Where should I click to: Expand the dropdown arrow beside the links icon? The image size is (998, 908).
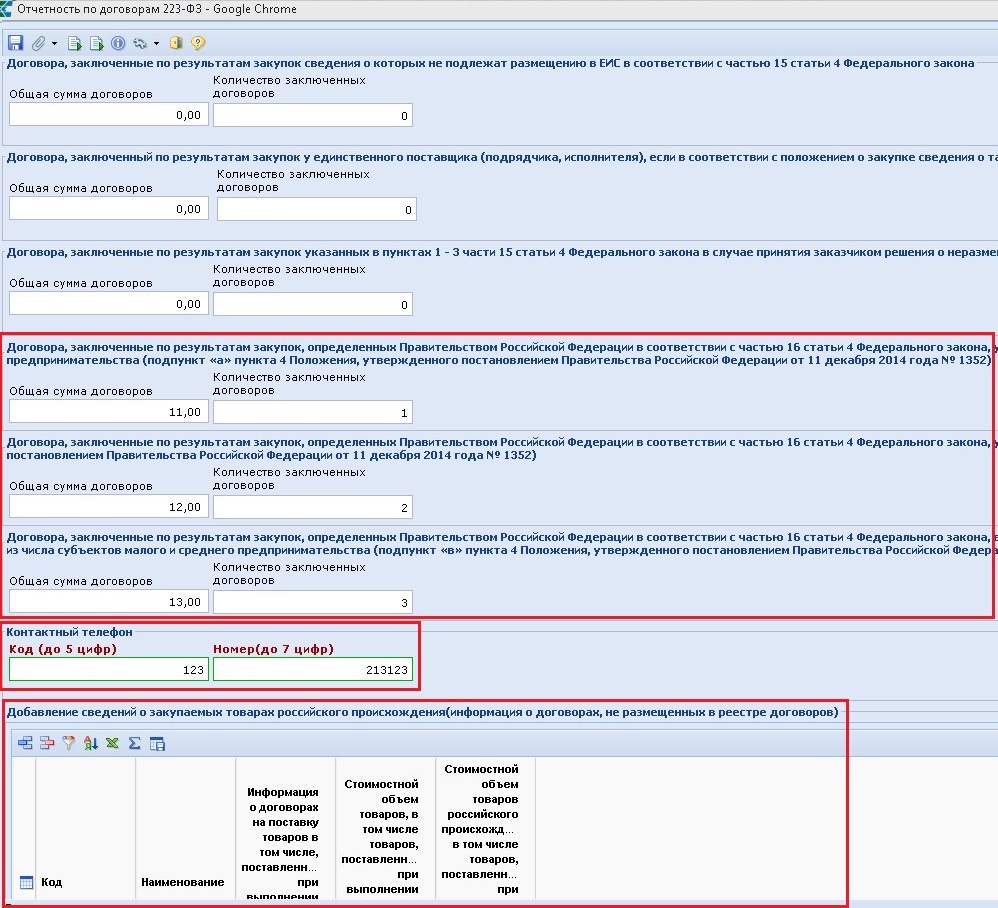pos(156,44)
